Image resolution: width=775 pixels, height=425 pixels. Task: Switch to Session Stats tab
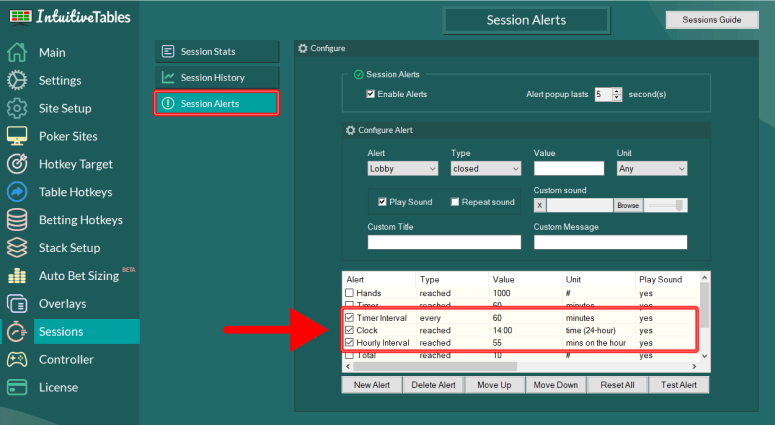(217, 51)
